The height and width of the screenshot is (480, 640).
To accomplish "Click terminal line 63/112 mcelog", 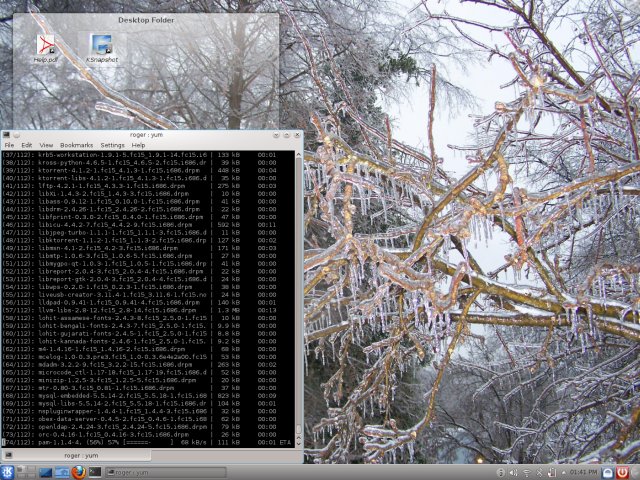I will [x=139, y=357].
